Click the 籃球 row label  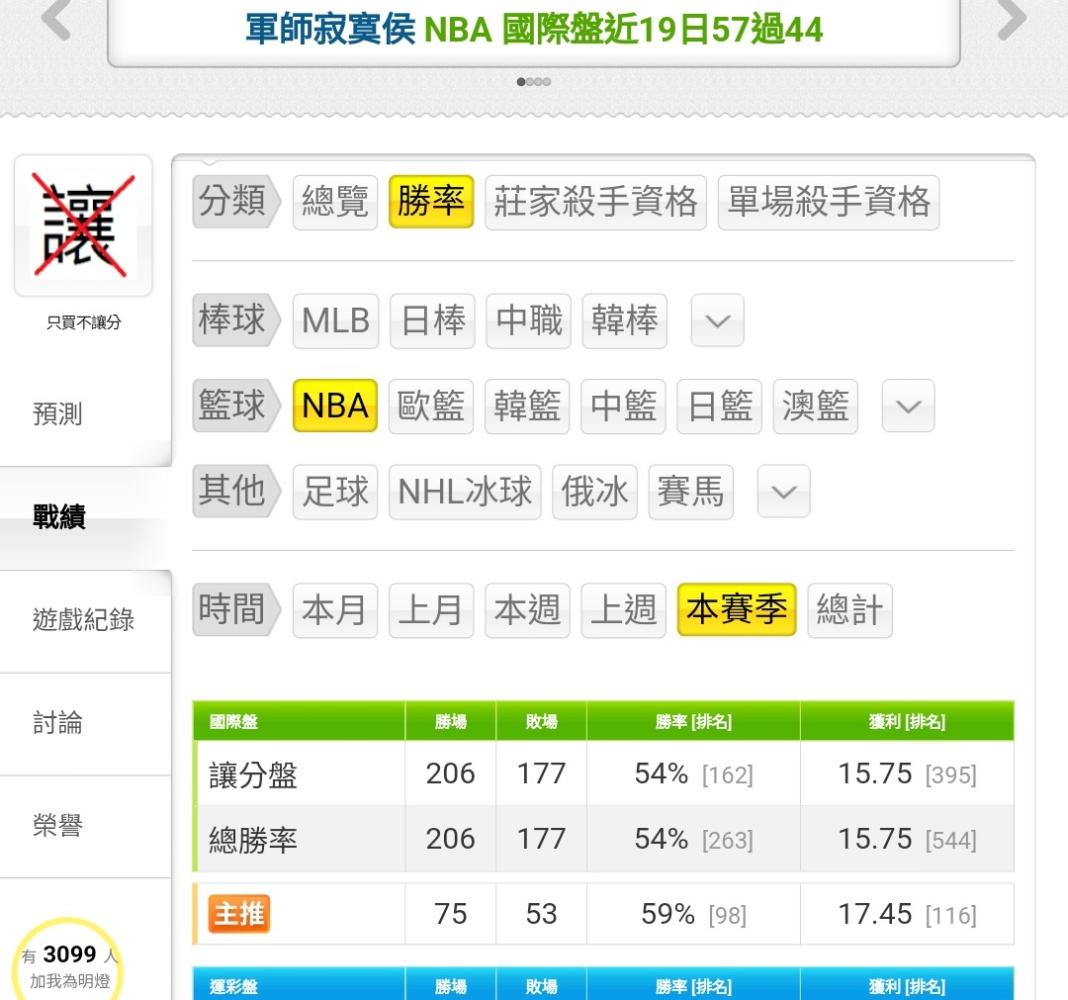pos(235,406)
